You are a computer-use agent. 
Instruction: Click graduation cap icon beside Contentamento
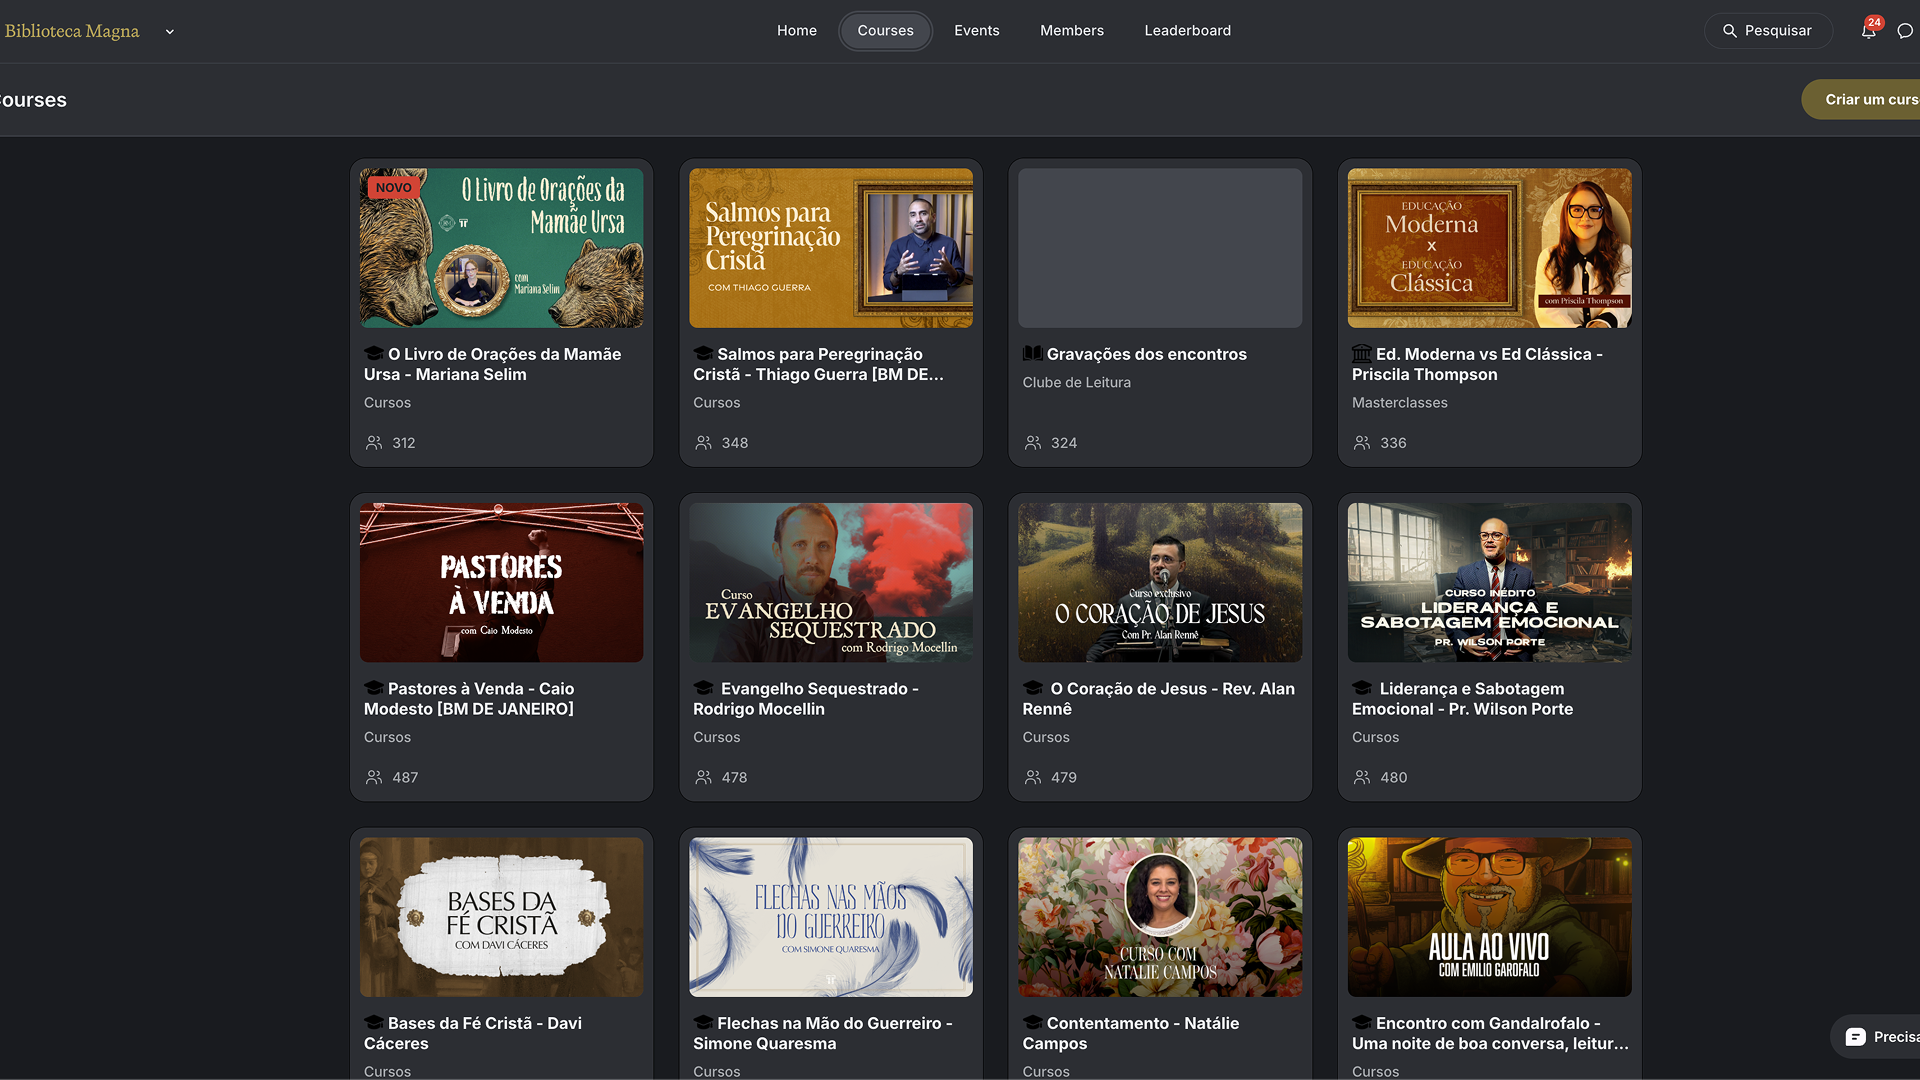[1032, 1023]
